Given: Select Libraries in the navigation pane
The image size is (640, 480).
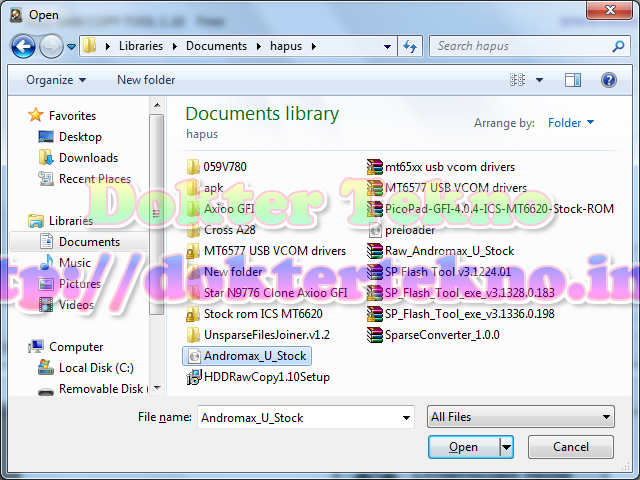Looking at the screenshot, I should tap(60, 221).
